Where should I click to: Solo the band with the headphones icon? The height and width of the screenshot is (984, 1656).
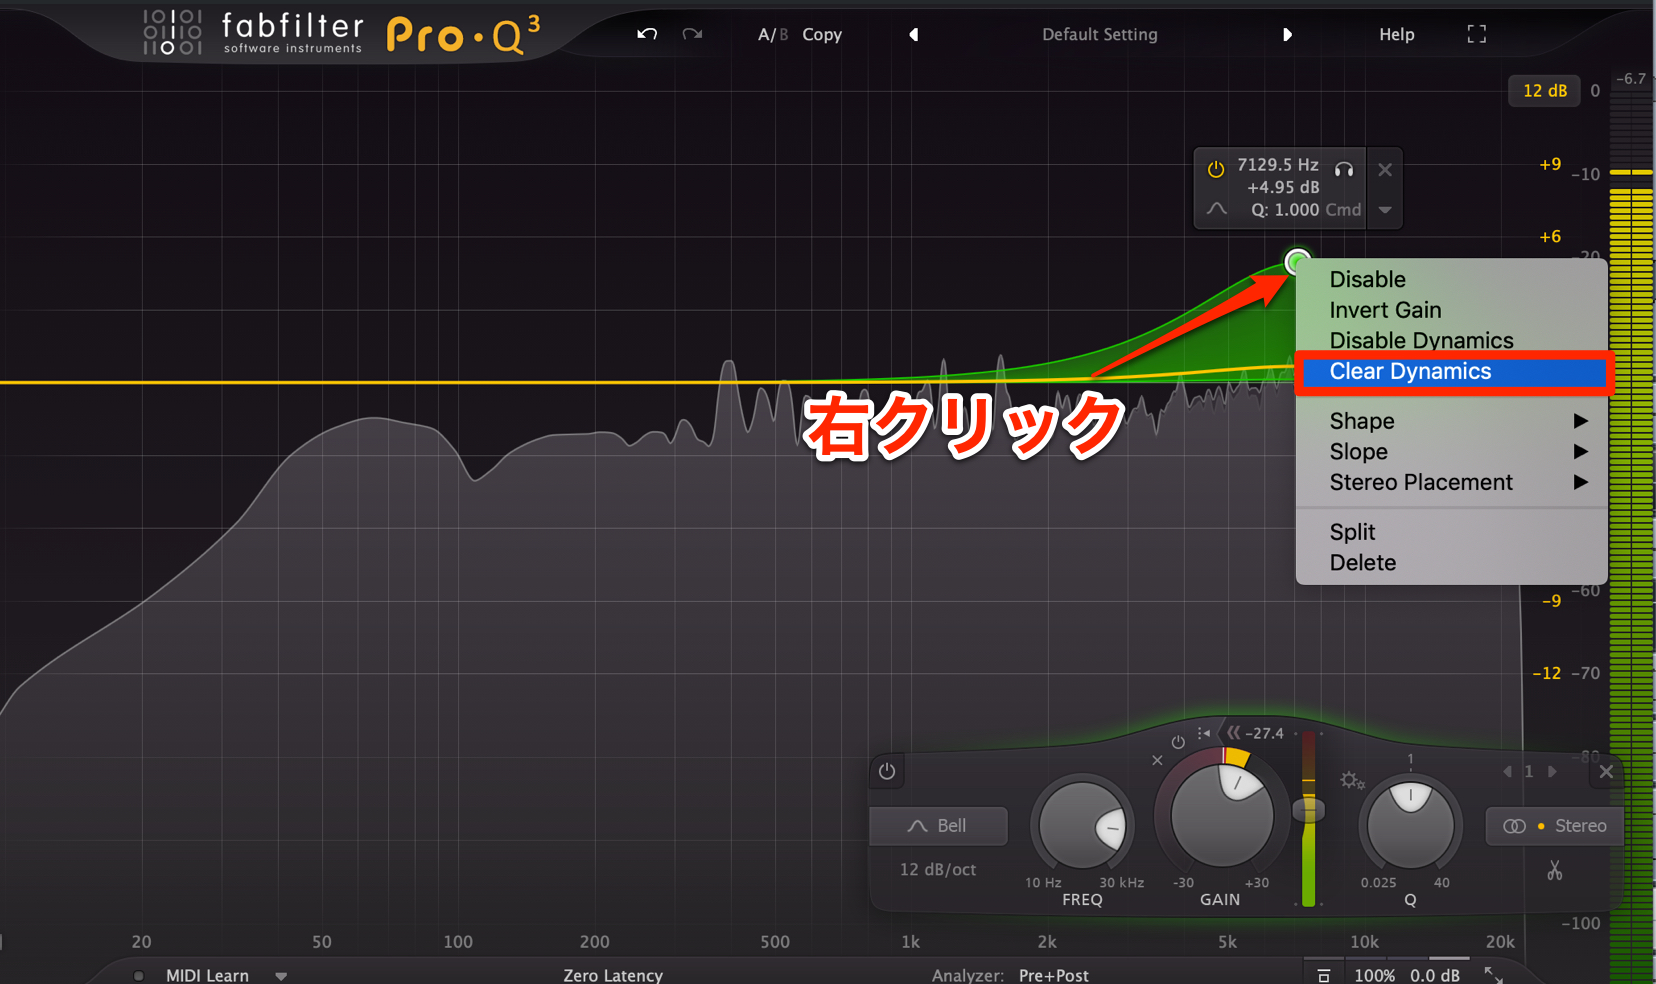coord(1344,169)
